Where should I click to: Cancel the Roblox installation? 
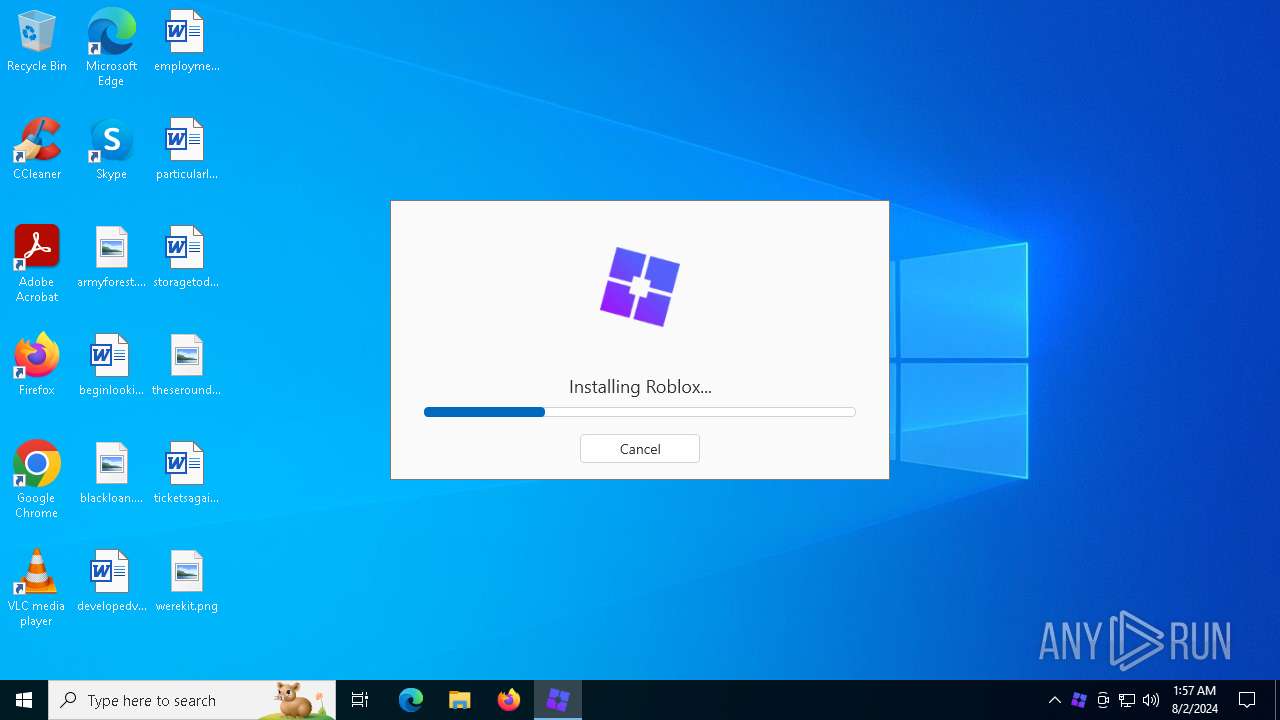click(640, 449)
